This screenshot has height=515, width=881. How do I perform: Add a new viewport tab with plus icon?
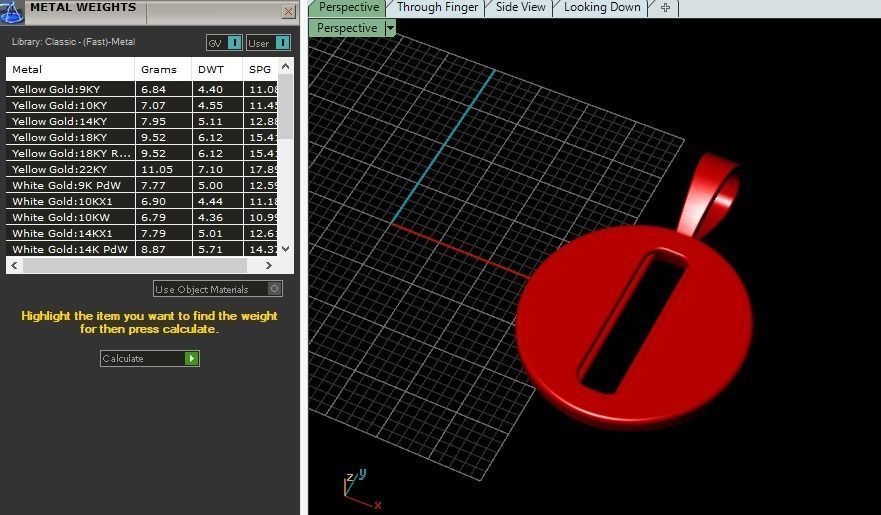[665, 7]
